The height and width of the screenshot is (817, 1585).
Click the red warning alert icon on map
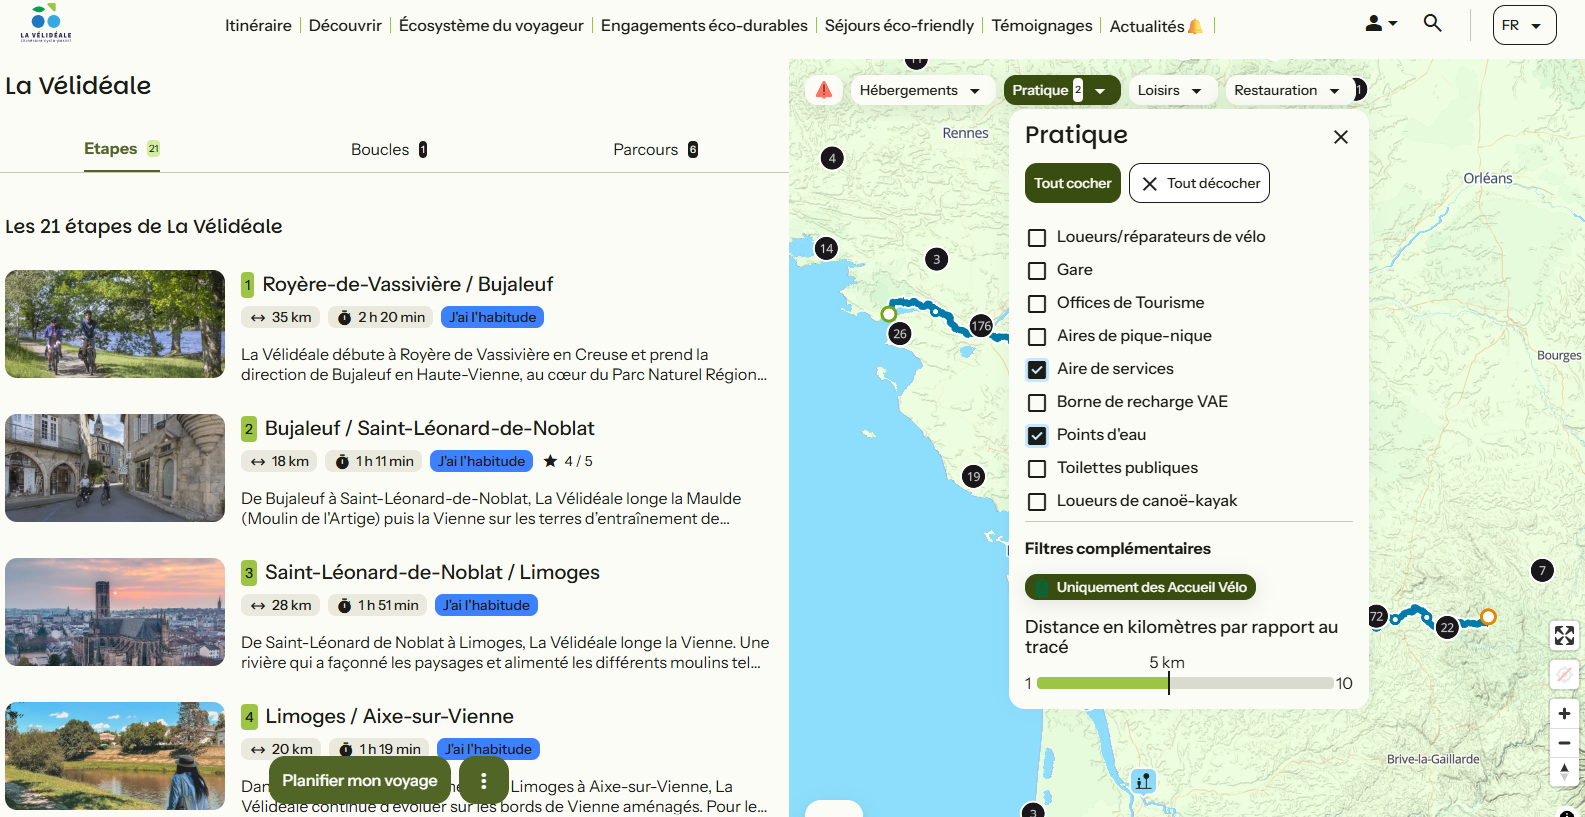(824, 90)
